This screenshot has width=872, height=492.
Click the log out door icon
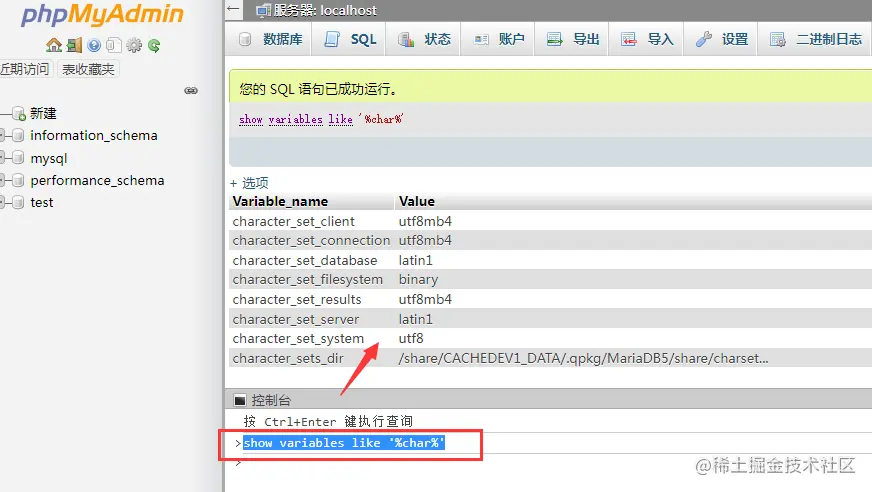tap(74, 45)
